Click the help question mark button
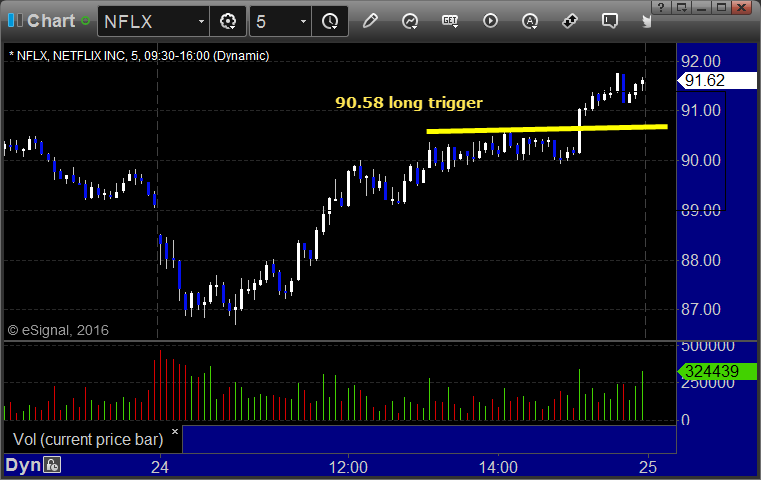This screenshot has height=480, width=761. 661,7
